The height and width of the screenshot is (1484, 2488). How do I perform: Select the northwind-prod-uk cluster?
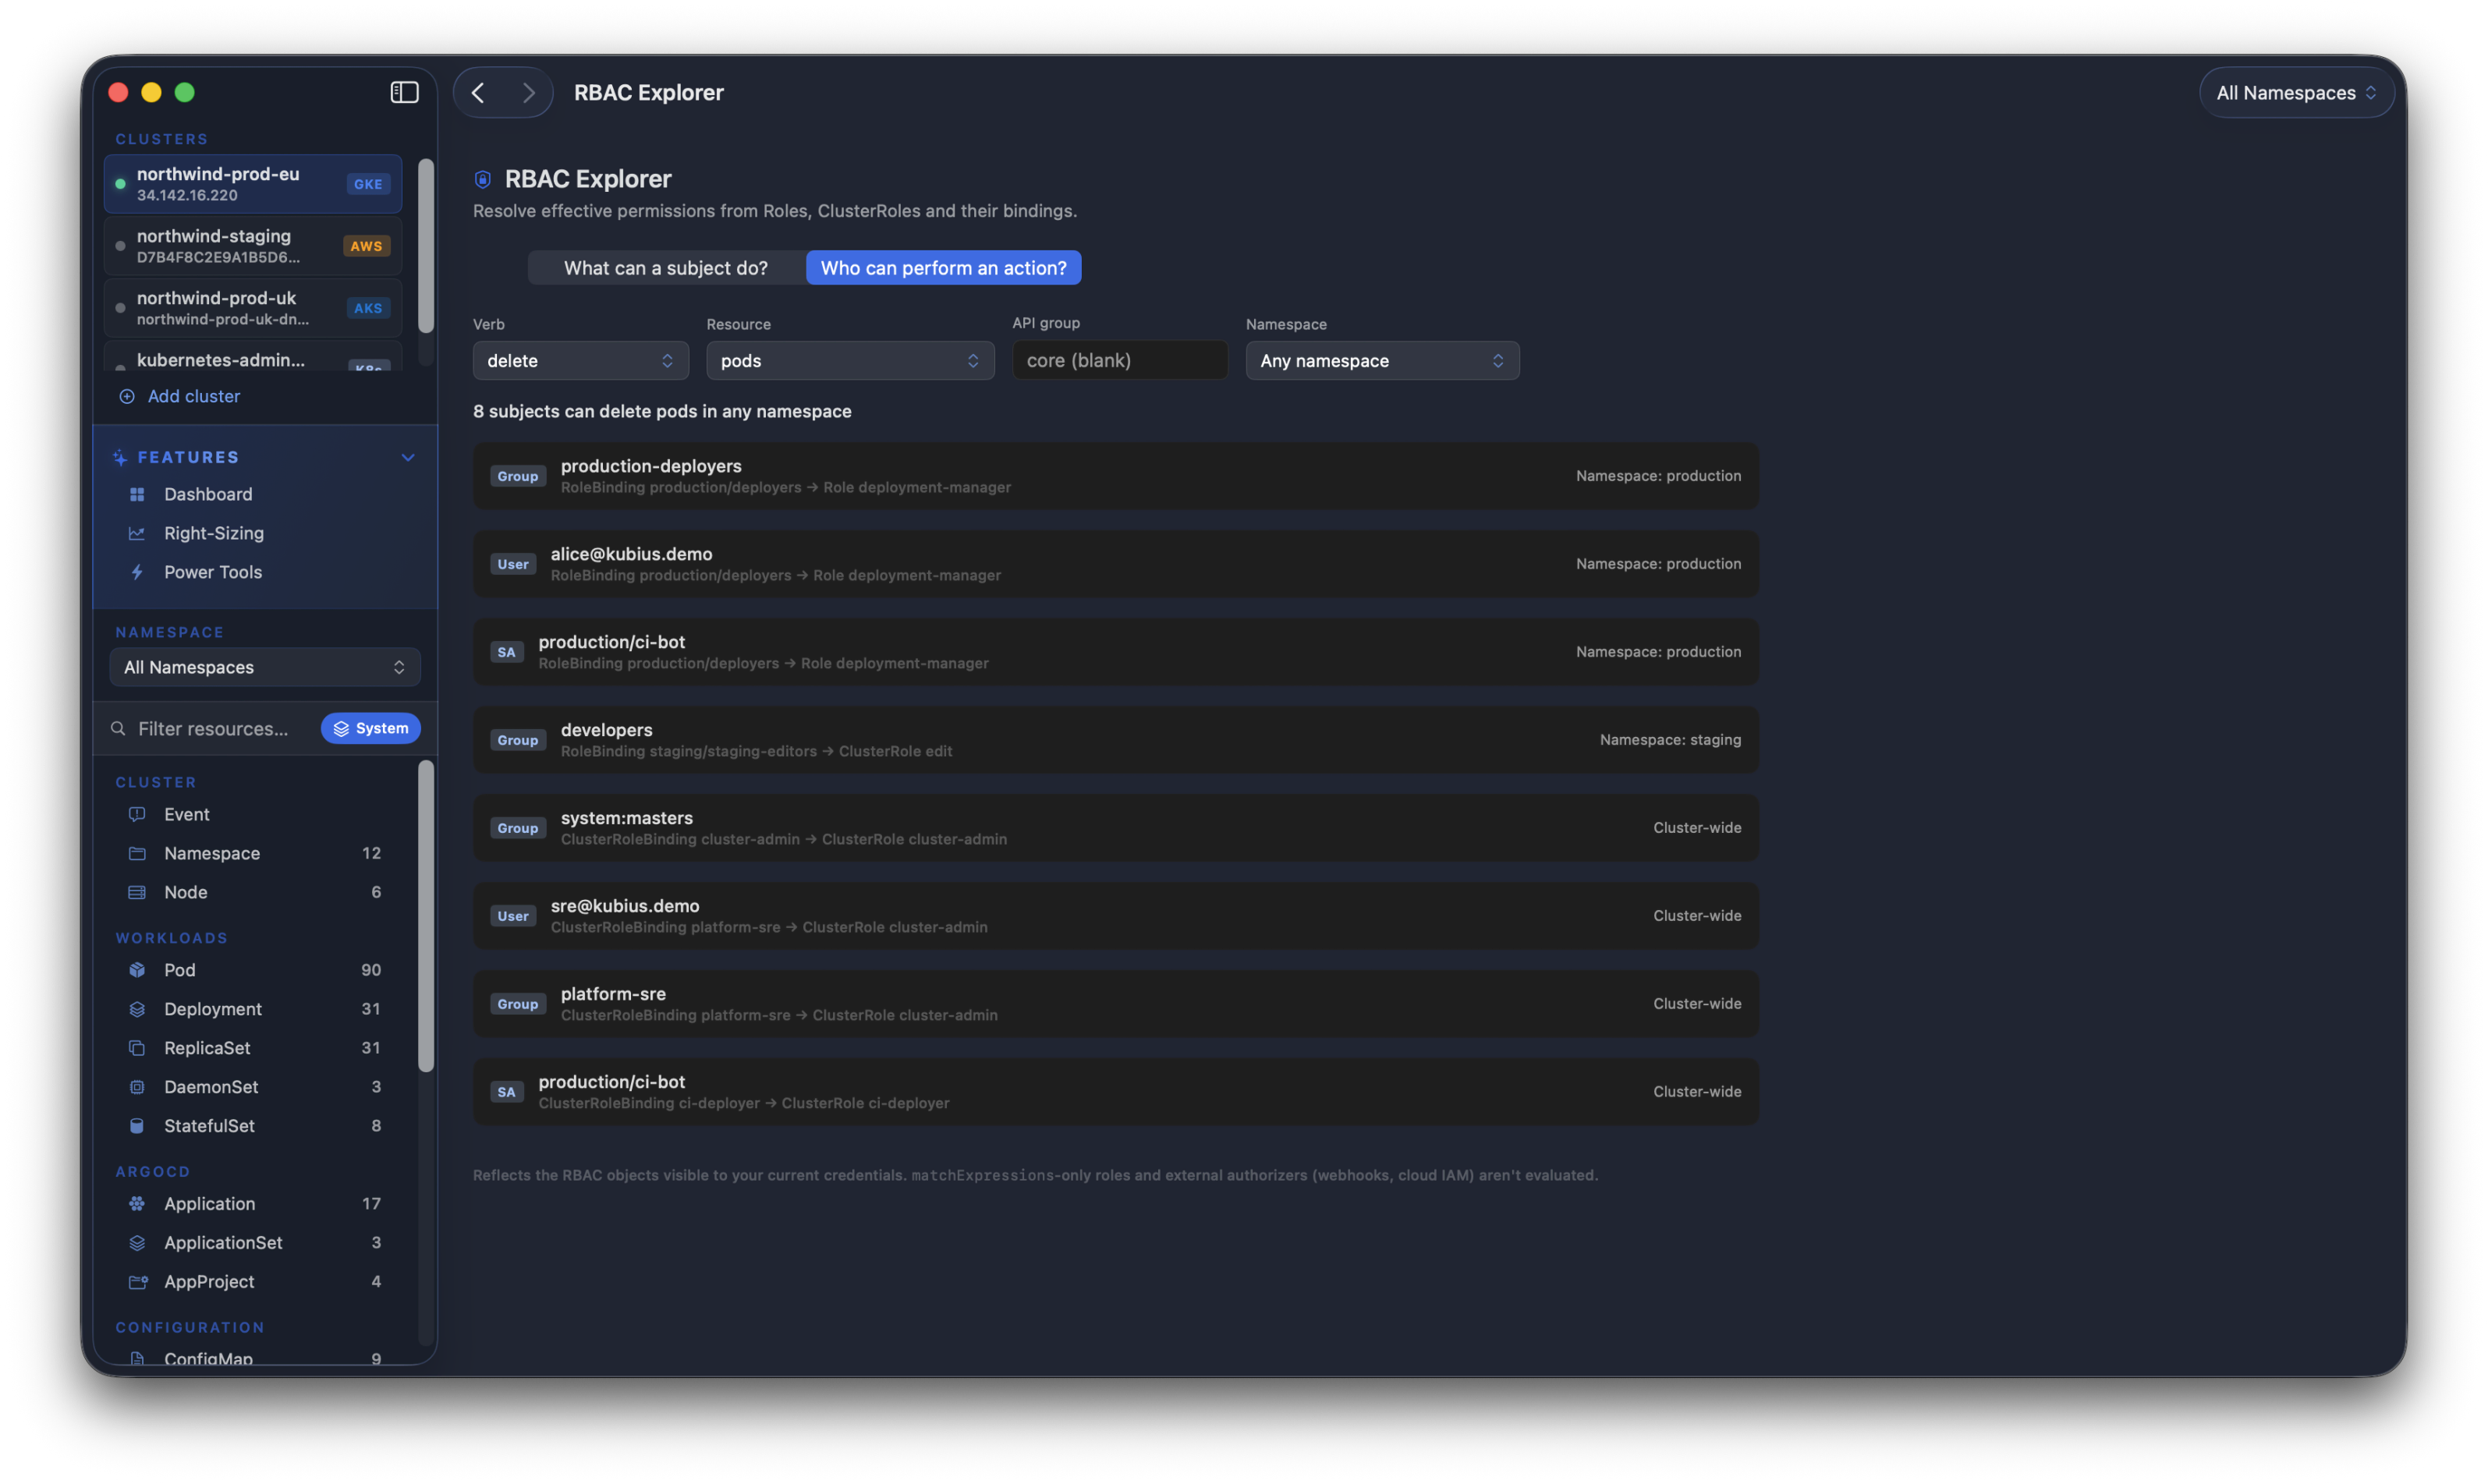pyautogui.click(x=253, y=308)
